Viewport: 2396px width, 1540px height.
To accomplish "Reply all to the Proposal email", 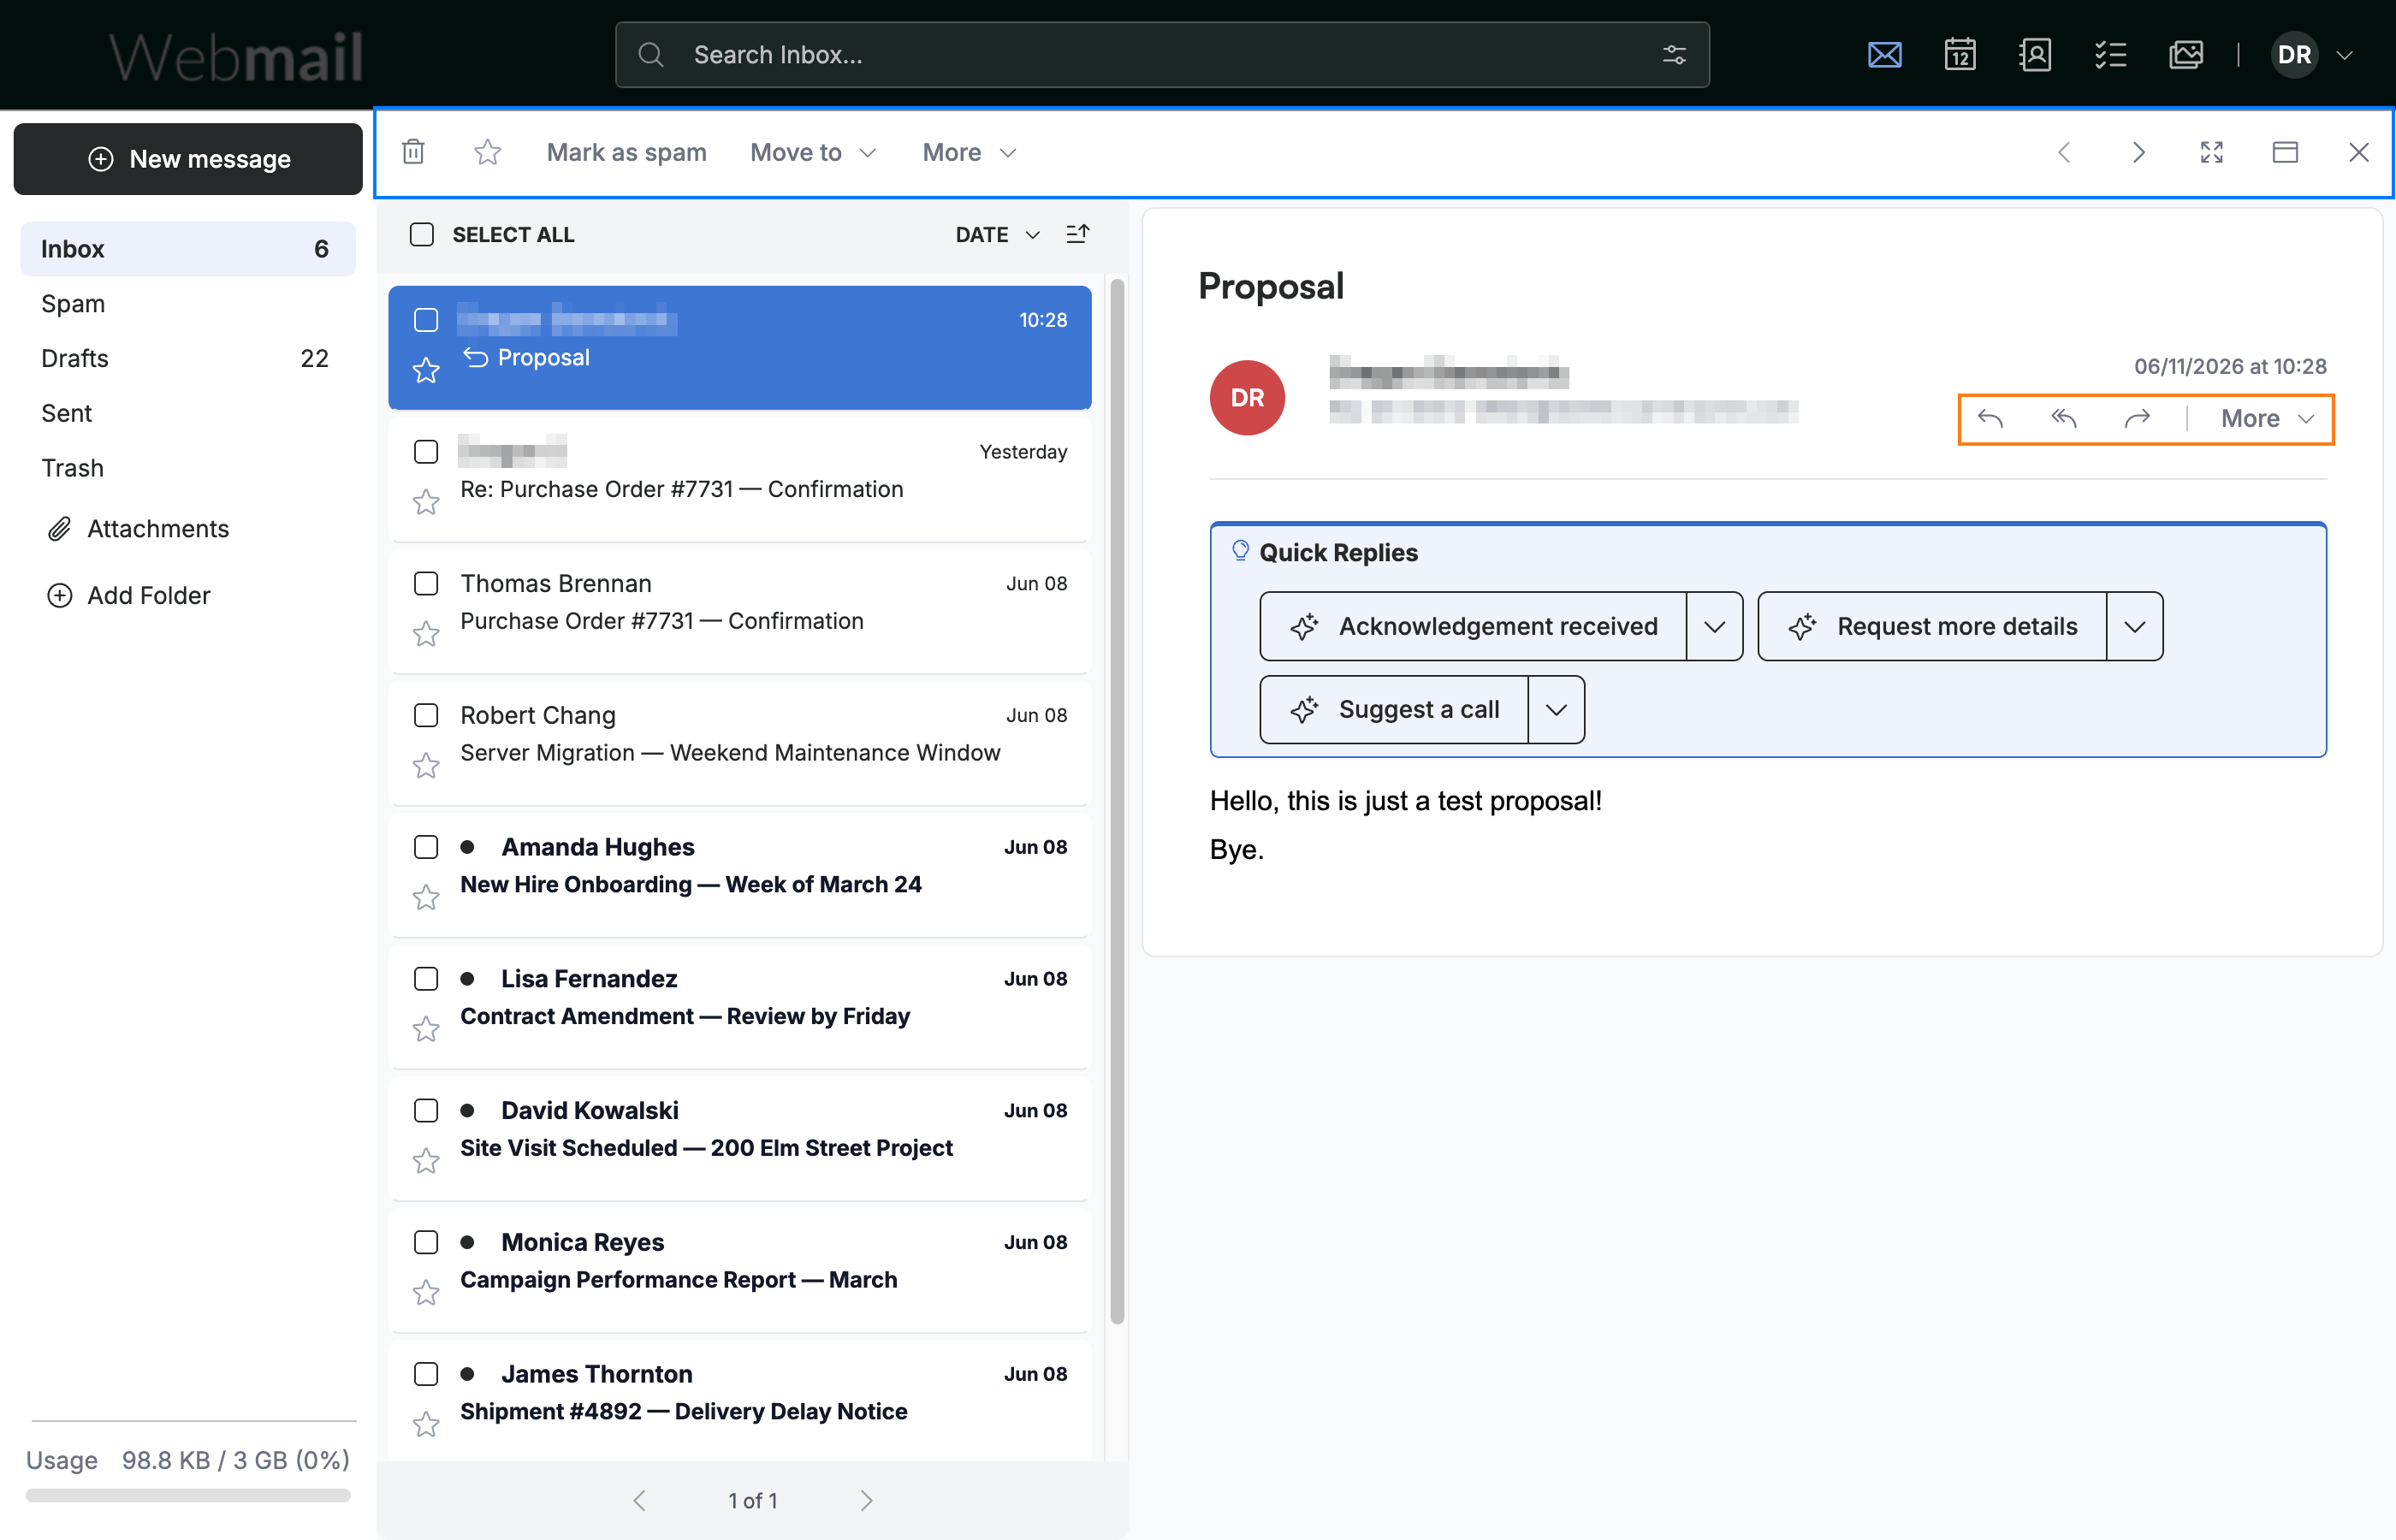I will click(x=2064, y=419).
